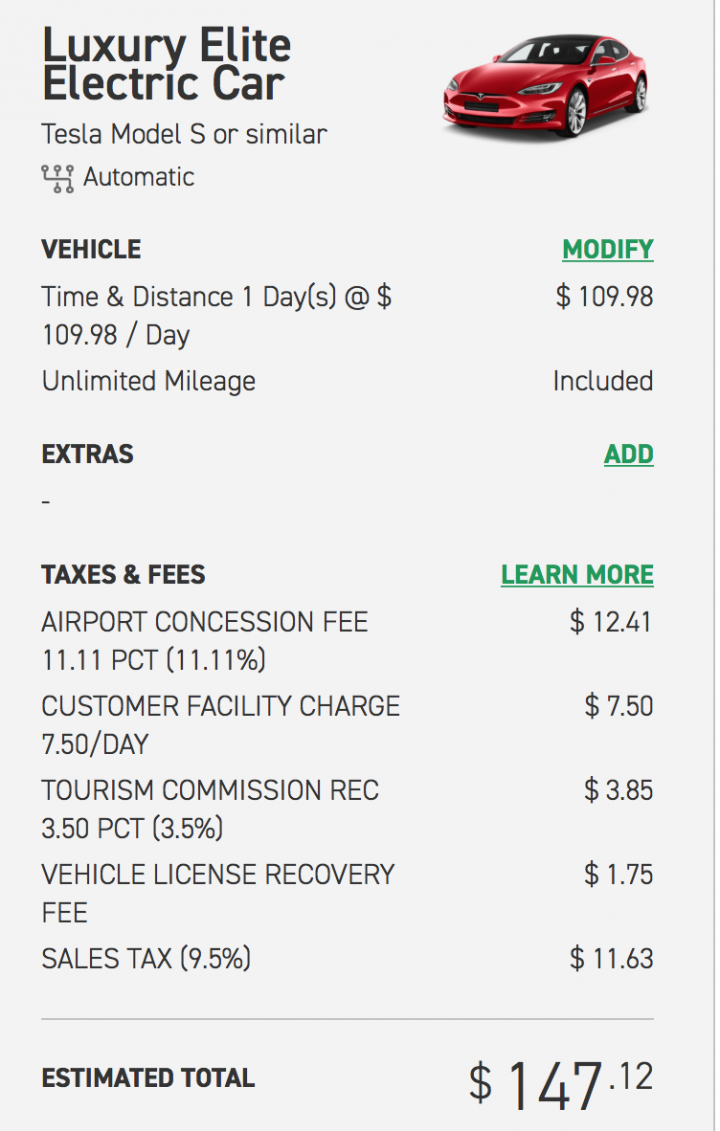
Task: Click the estimated total $147.12 amount
Action: (561, 1084)
